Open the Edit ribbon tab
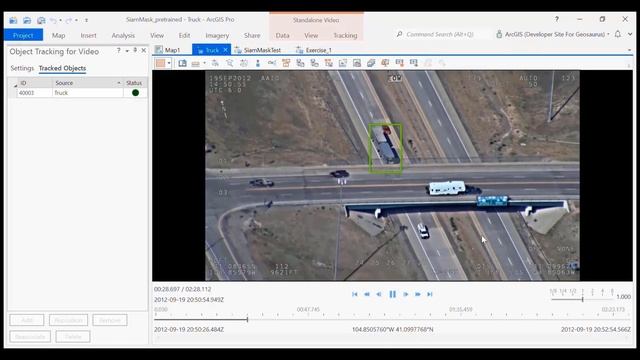 click(184, 36)
